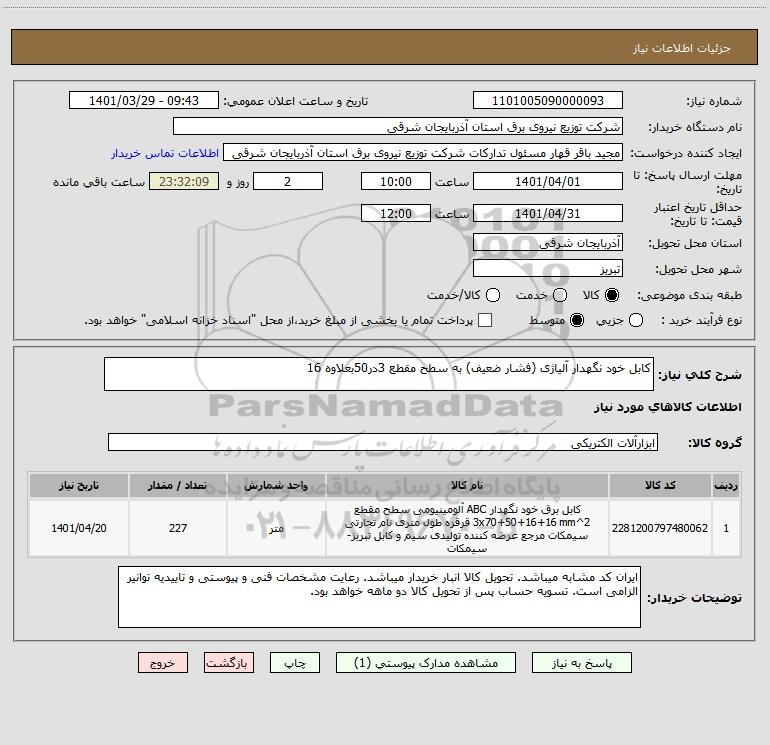Click item code 2281200797480062 cell
Viewport: 770px width, 745px height.
point(660,528)
